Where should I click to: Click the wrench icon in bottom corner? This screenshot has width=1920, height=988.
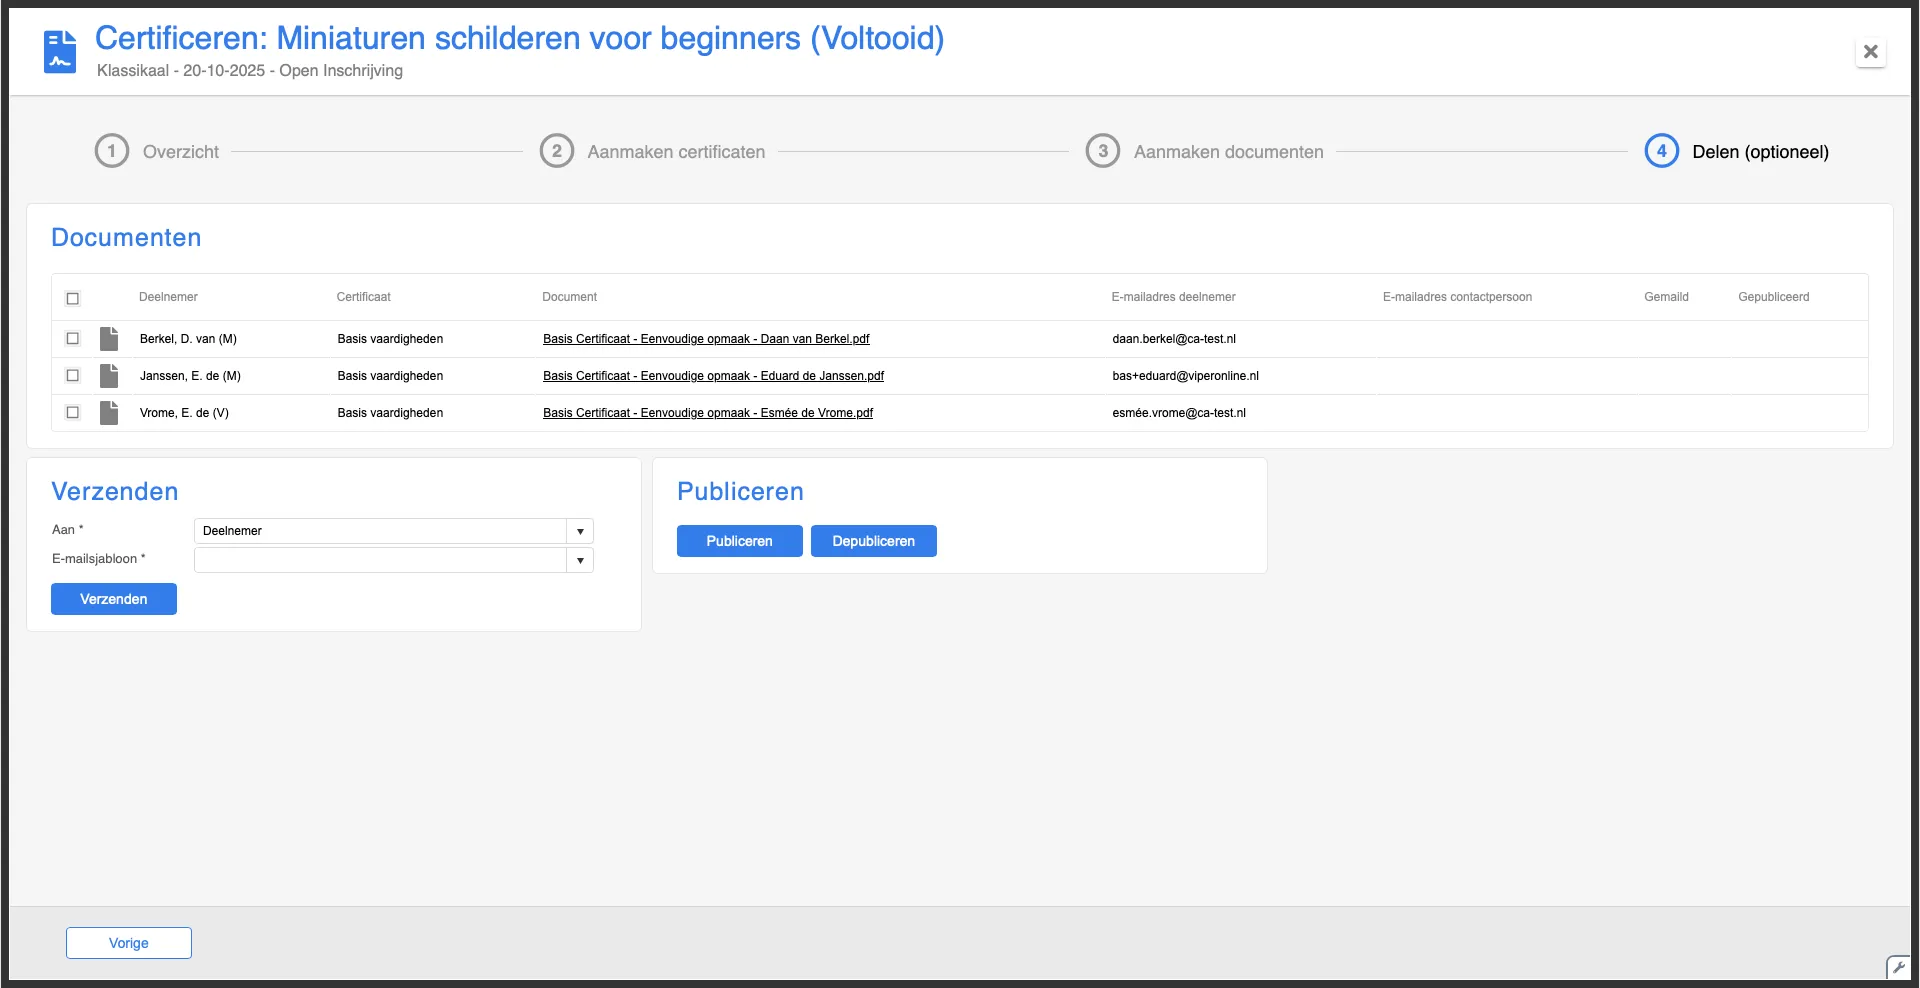tap(1898, 967)
